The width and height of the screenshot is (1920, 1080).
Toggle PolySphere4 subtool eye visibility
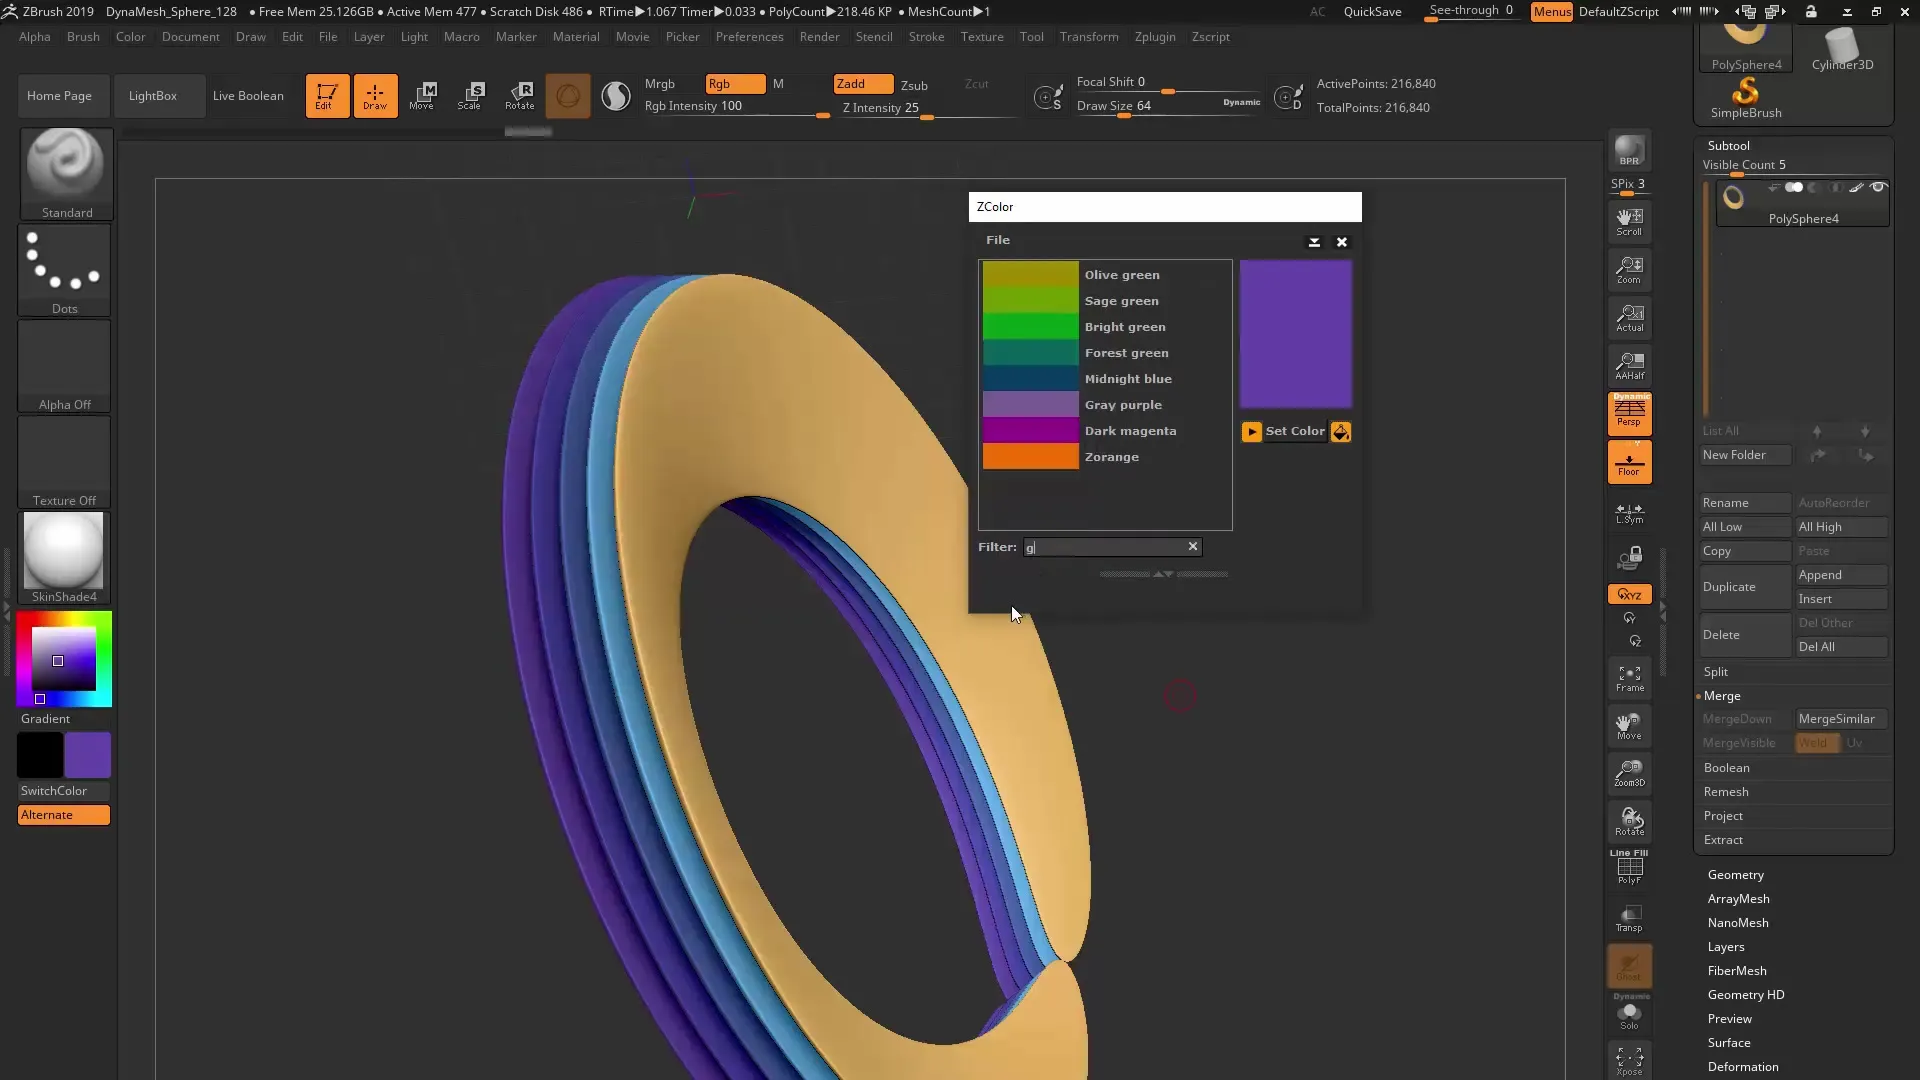[x=1878, y=187]
